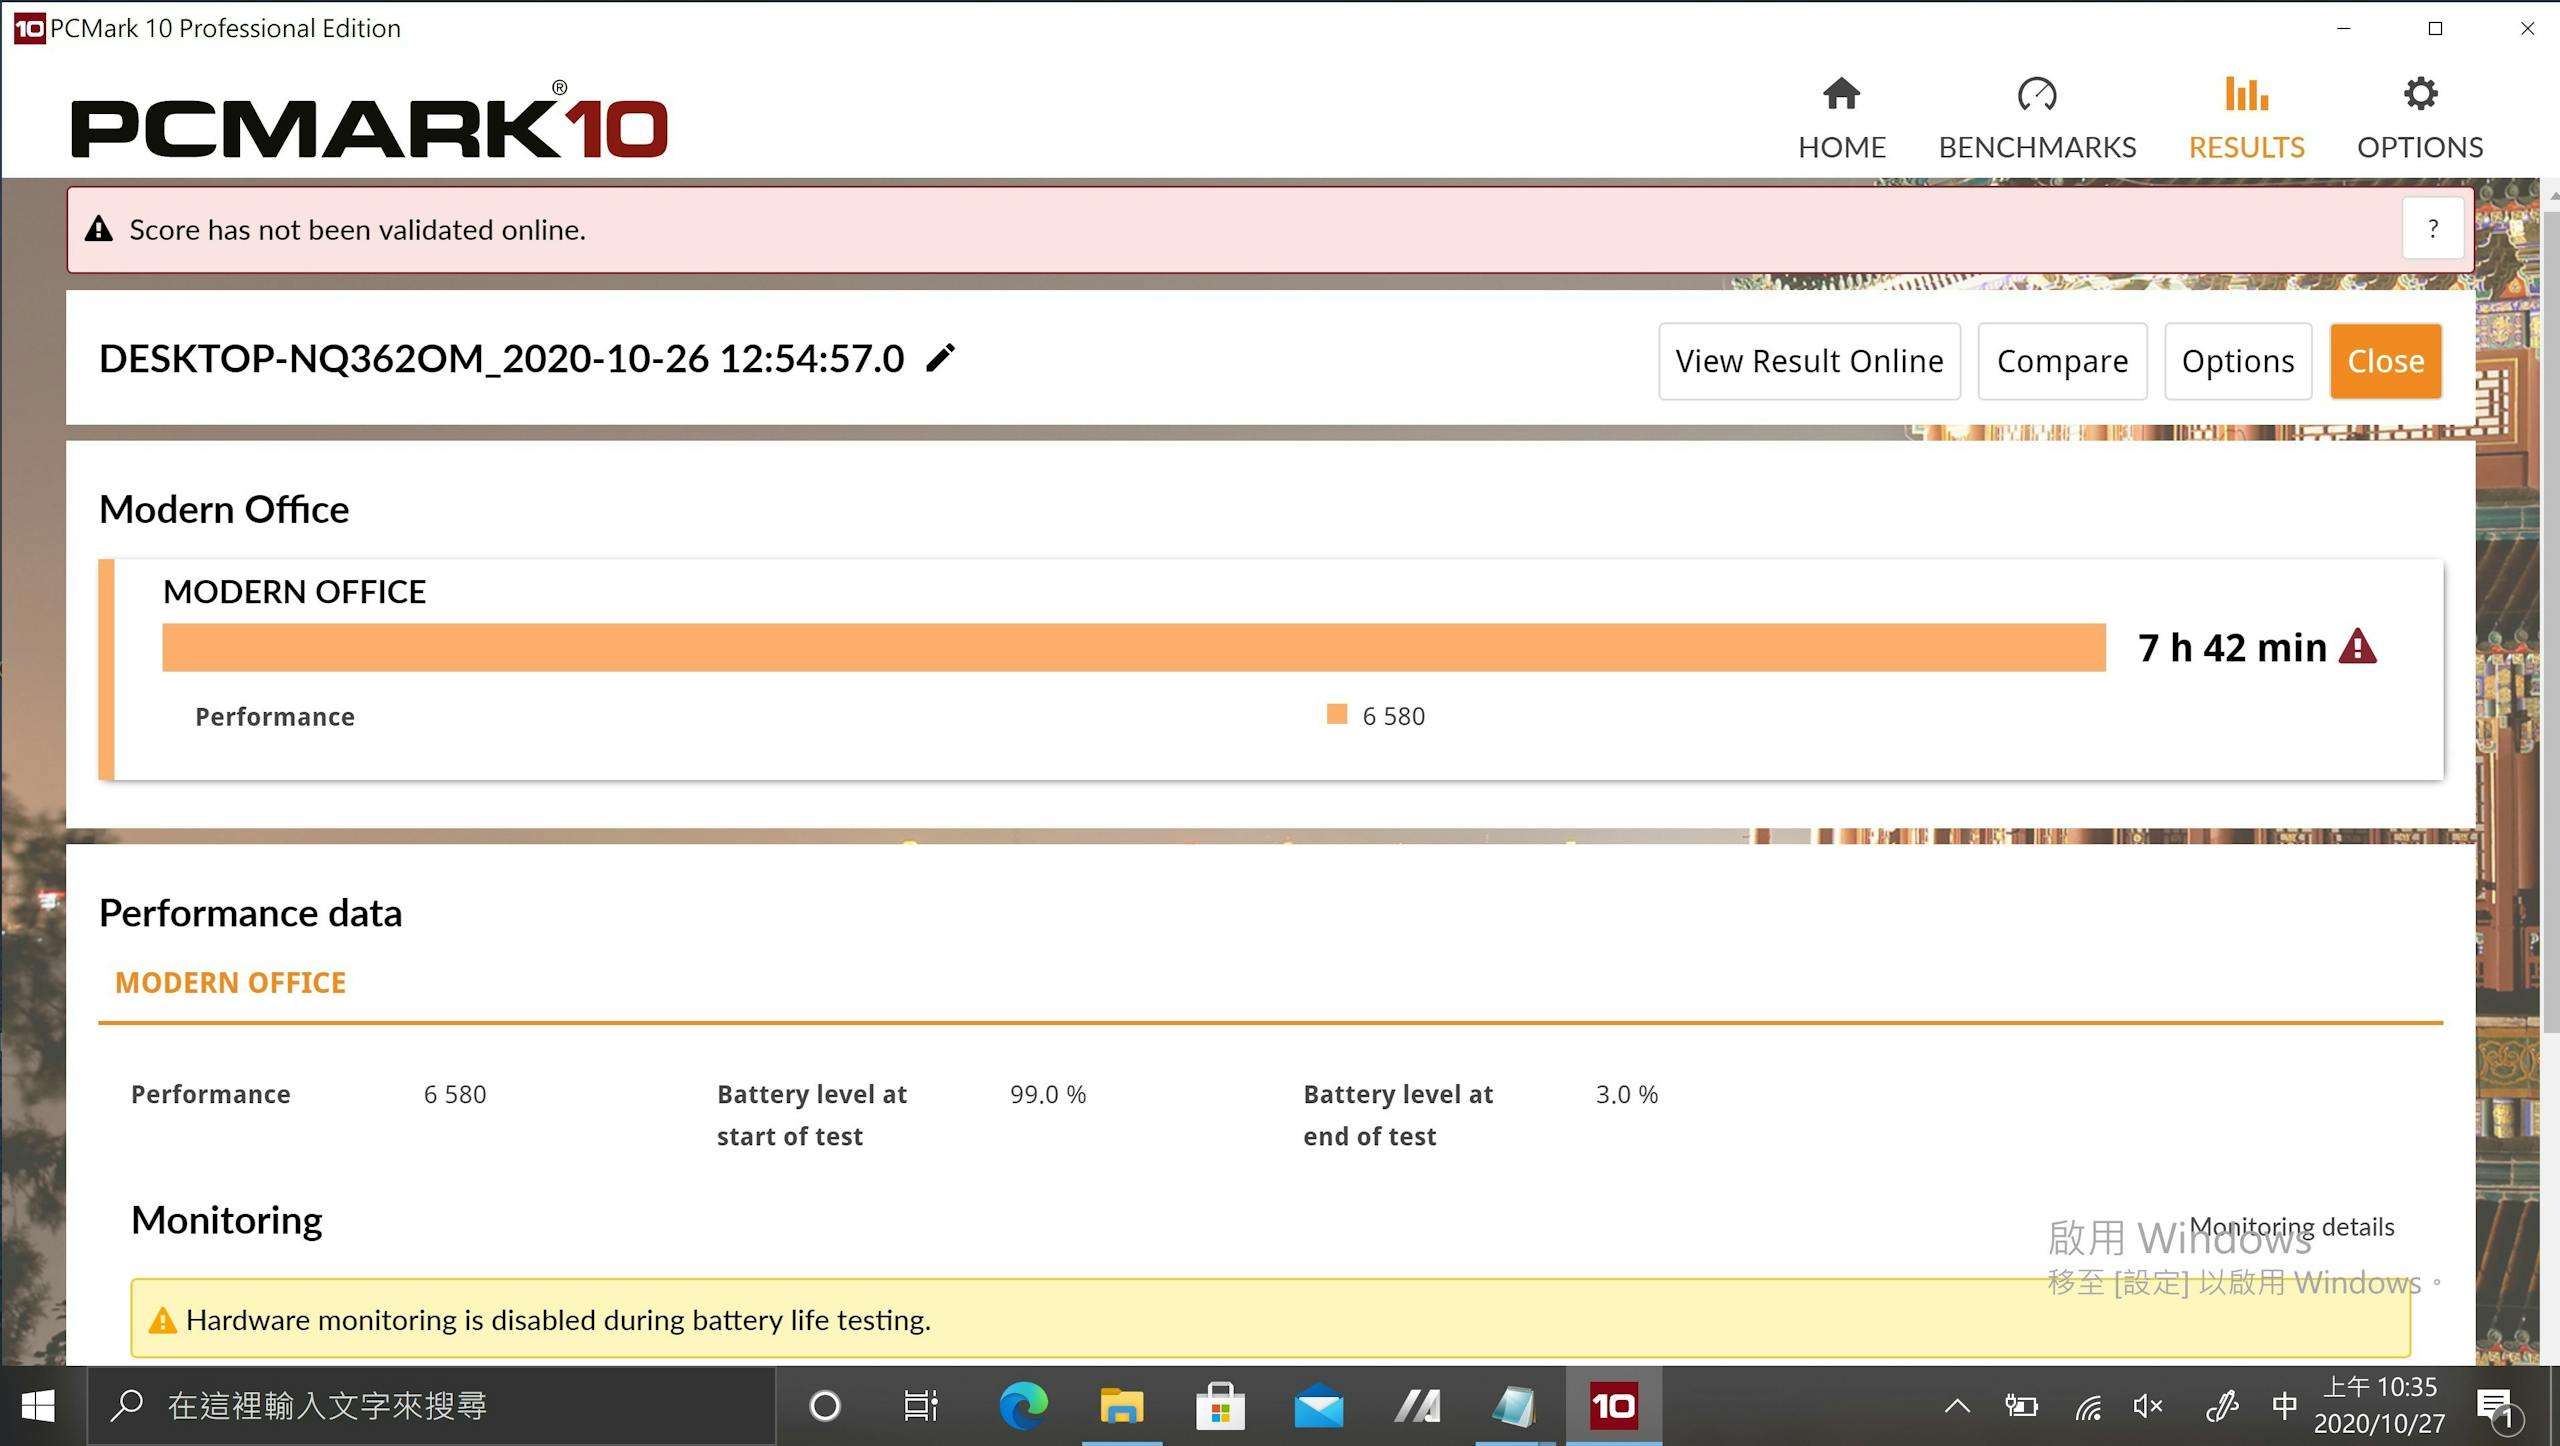Viewport: 2560px width, 1446px height.
Task: Click PCMark 10 taskbar icon
Action: 1614,1406
